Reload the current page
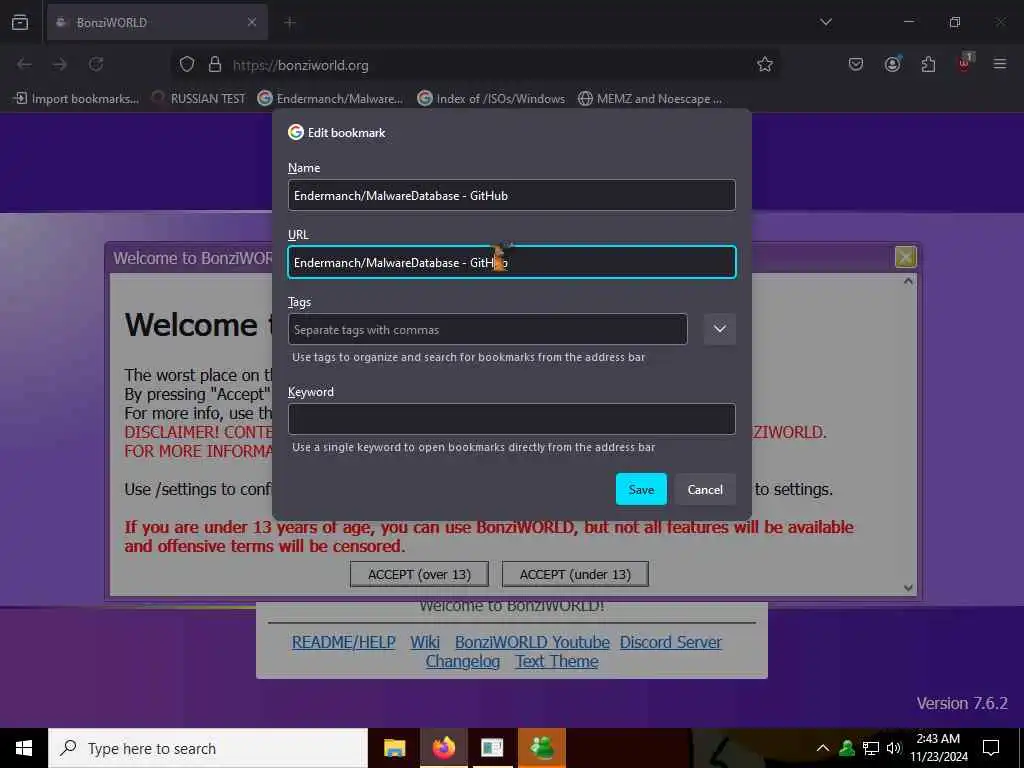Image resolution: width=1024 pixels, height=768 pixels. tap(96, 65)
